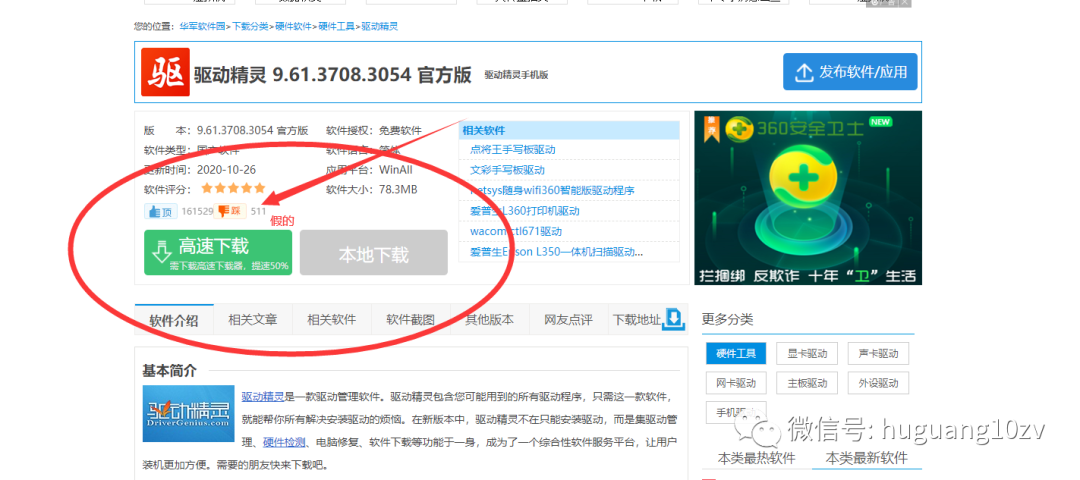Click the 华军软件园 breadcrumb link

point(202,26)
